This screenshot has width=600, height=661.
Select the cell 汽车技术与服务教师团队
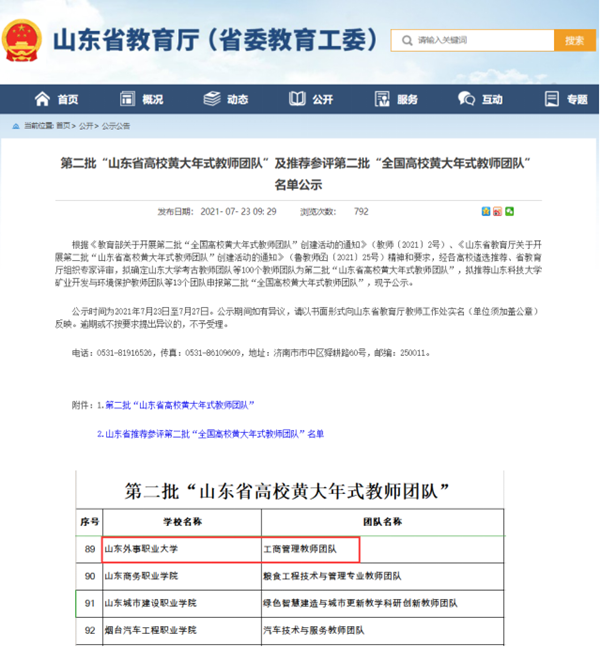tap(382, 631)
